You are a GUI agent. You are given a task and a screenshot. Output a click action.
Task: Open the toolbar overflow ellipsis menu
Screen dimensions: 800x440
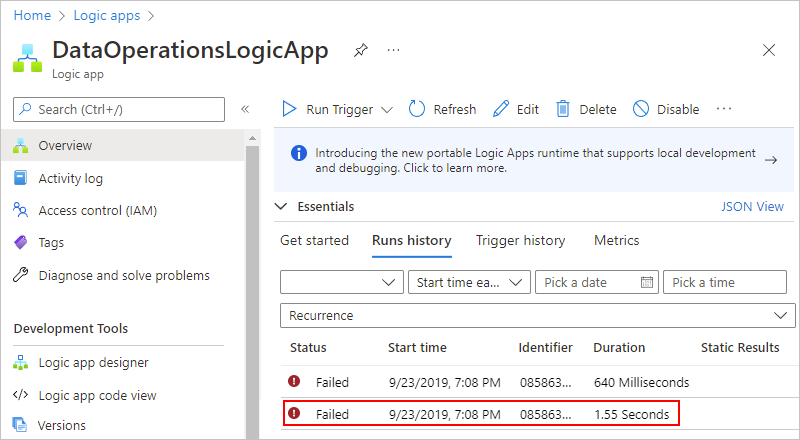[724, 109]
